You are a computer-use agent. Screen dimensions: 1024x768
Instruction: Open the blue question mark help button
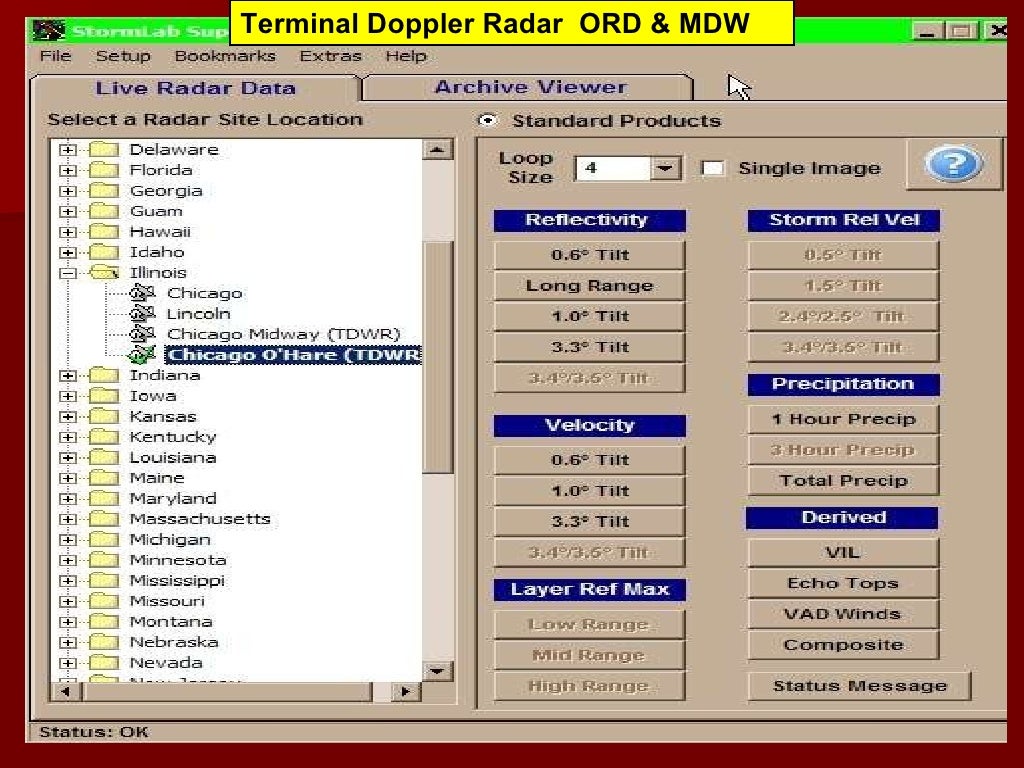pyautogui.click(x=954, y=165)
